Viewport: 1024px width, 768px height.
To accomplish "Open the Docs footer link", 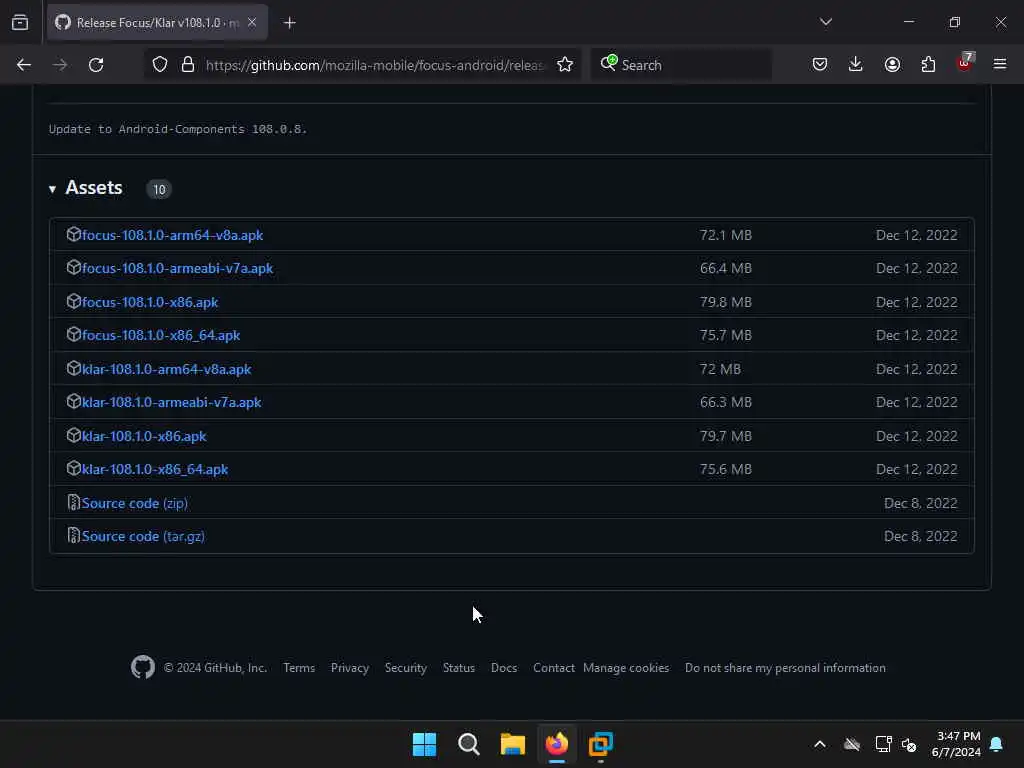I will pyautogui.click(x=504, y=668).
